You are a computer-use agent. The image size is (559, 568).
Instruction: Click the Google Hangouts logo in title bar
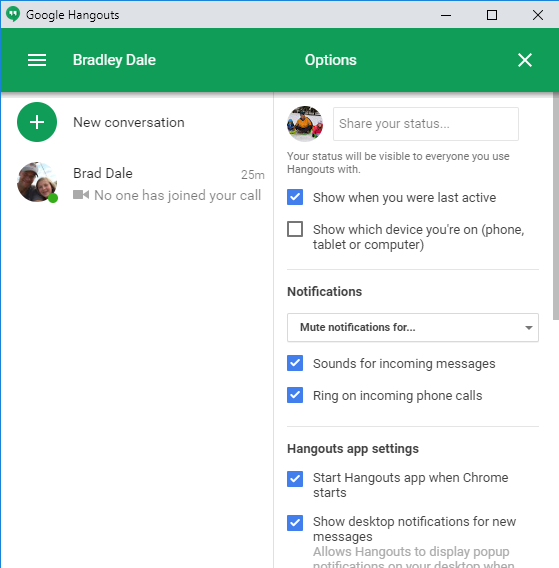coord(13,14)
